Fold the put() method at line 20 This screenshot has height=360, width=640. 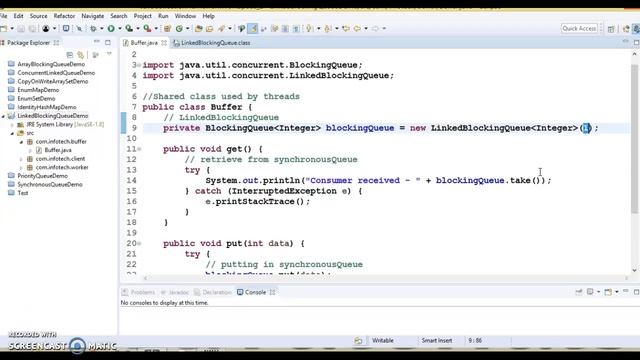tap(139, 244)
